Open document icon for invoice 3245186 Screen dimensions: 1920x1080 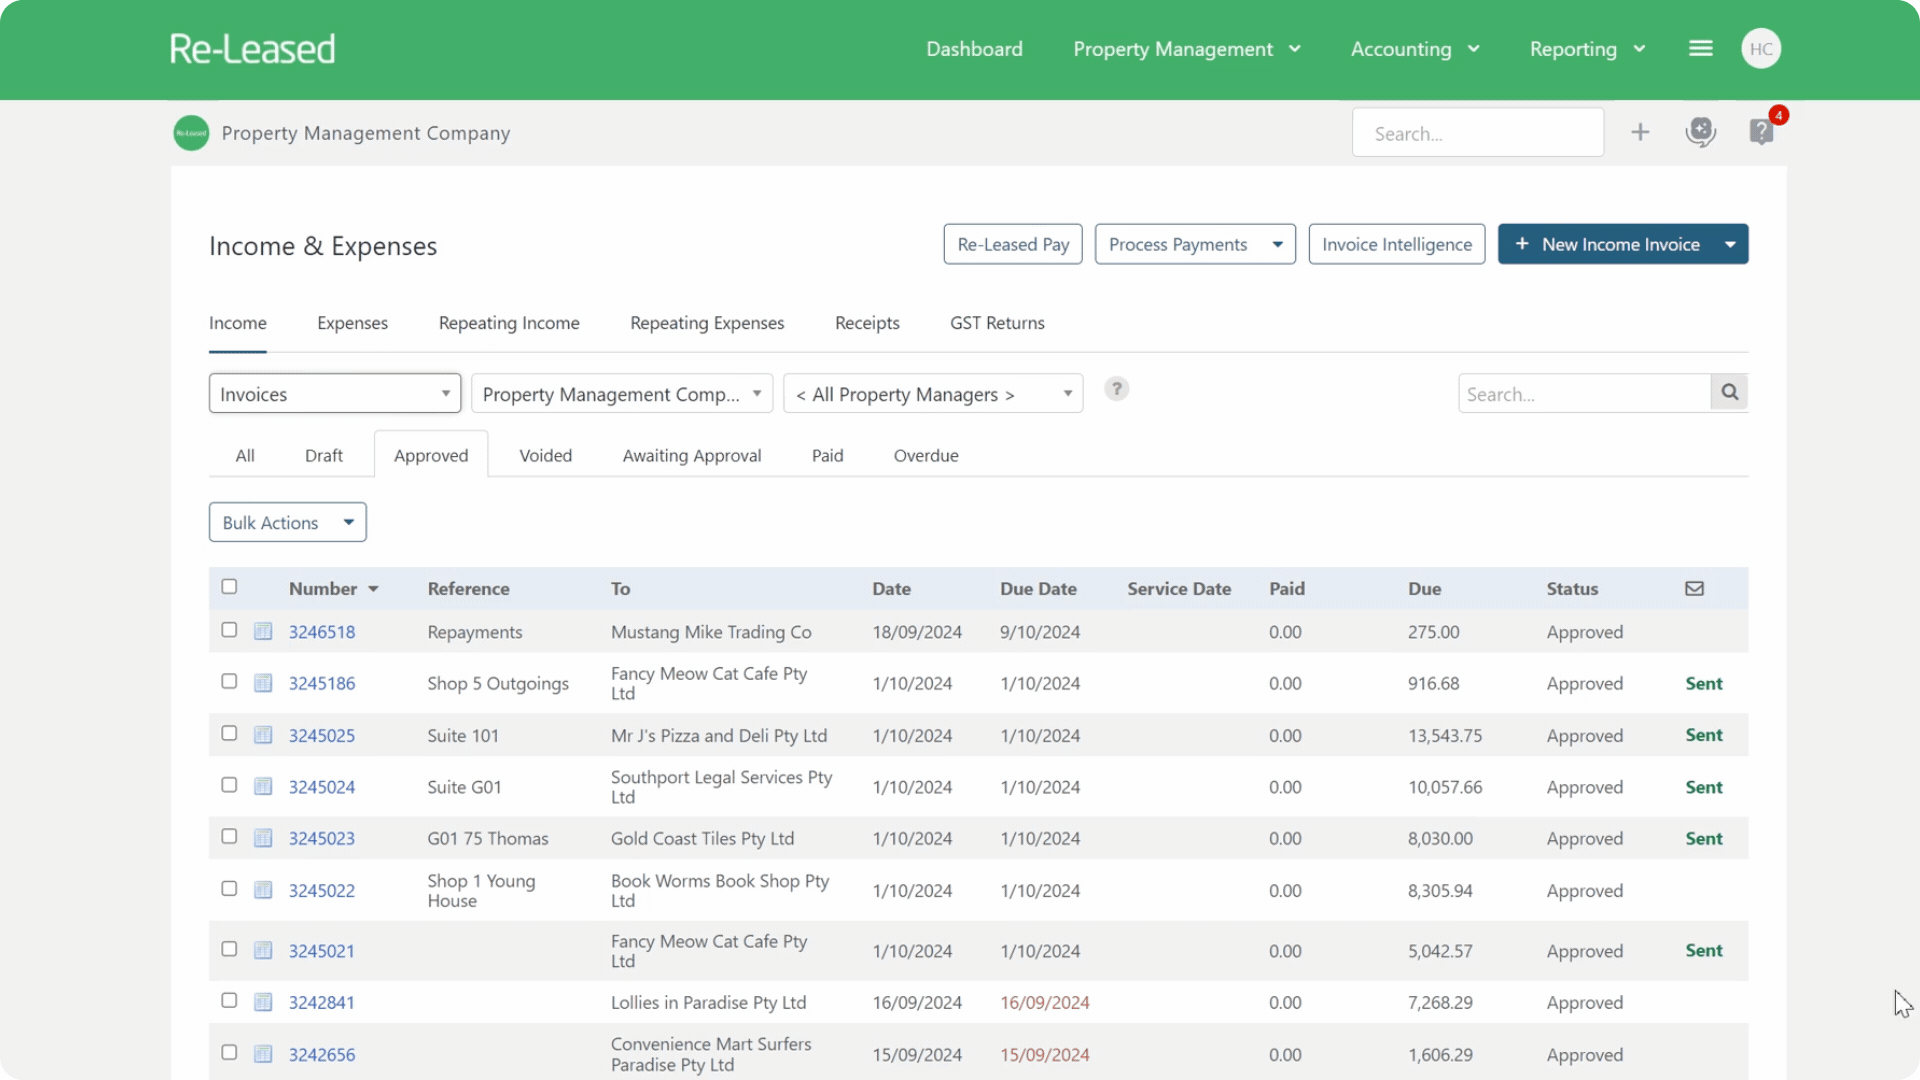point(263,683)
